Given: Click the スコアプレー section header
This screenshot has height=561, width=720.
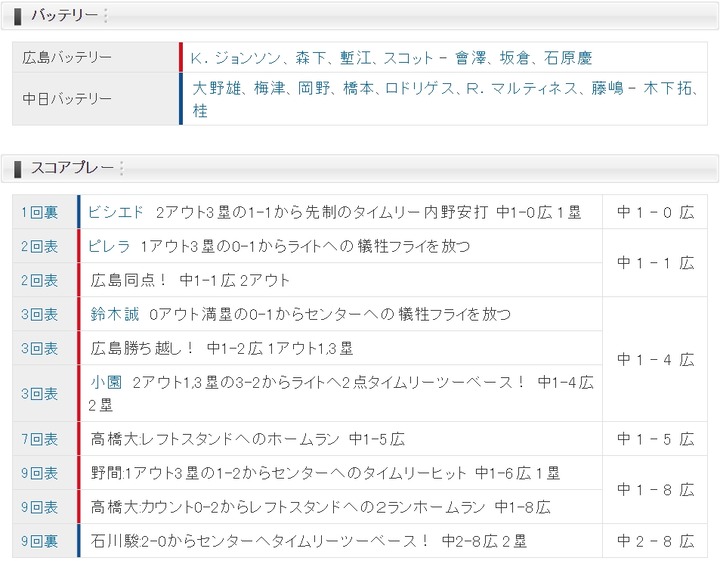Looking at the screenshot, I should 360,168.
